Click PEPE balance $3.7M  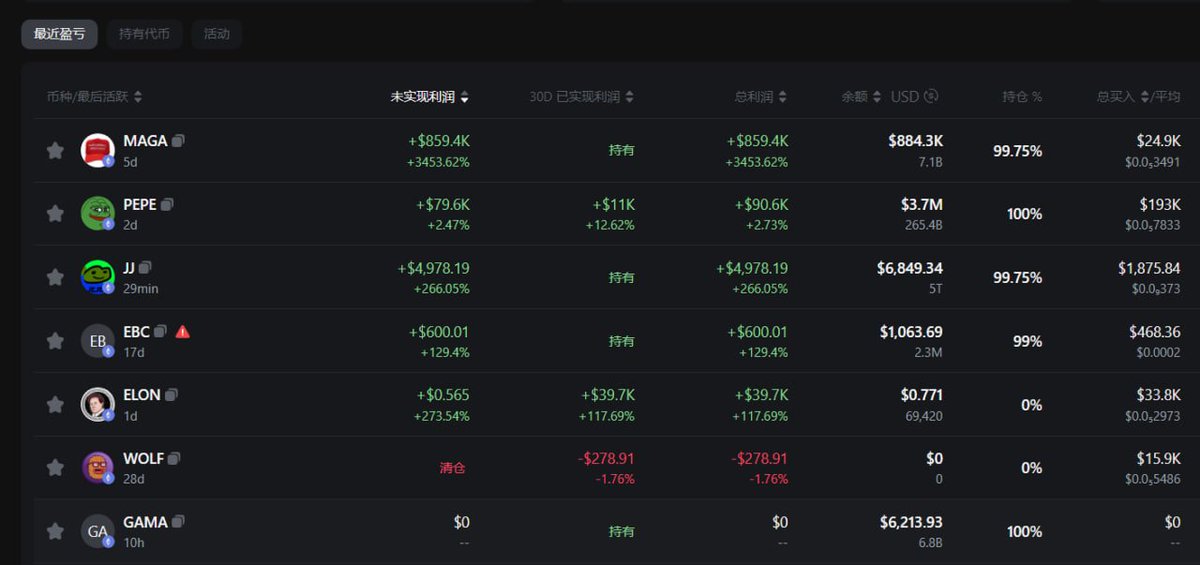coord(921,204)
